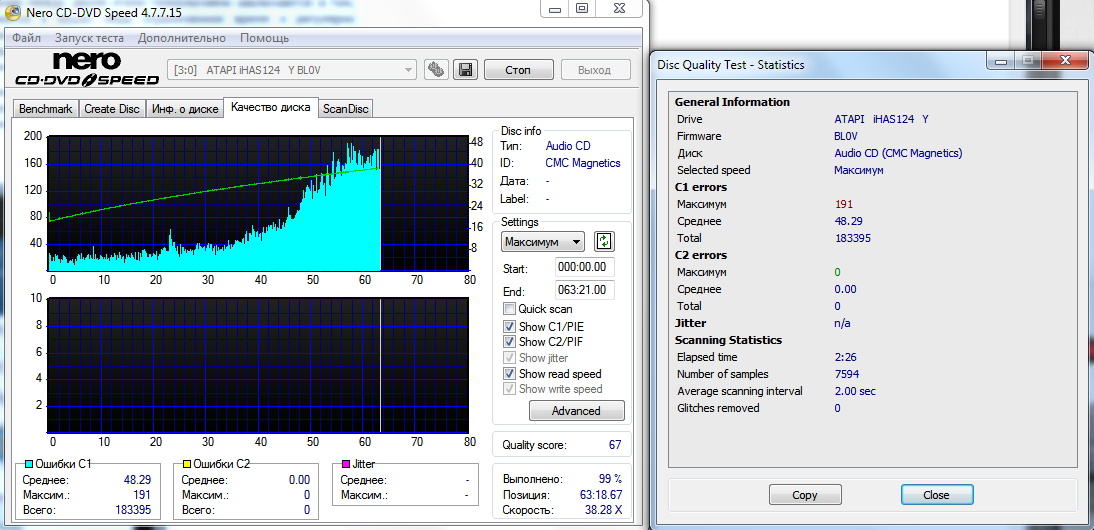
Task: Click into the End time field
Action: (584, 291)
